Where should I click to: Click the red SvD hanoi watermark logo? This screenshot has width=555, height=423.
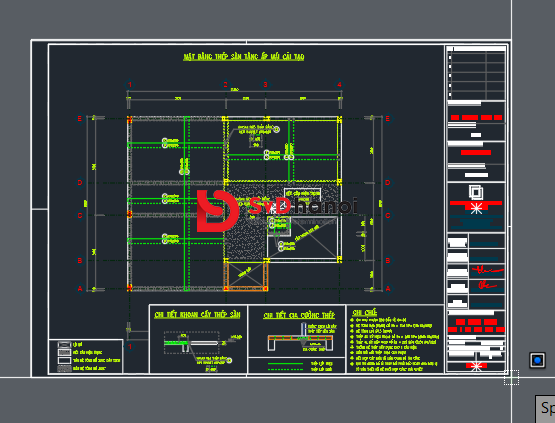point(277,211)
